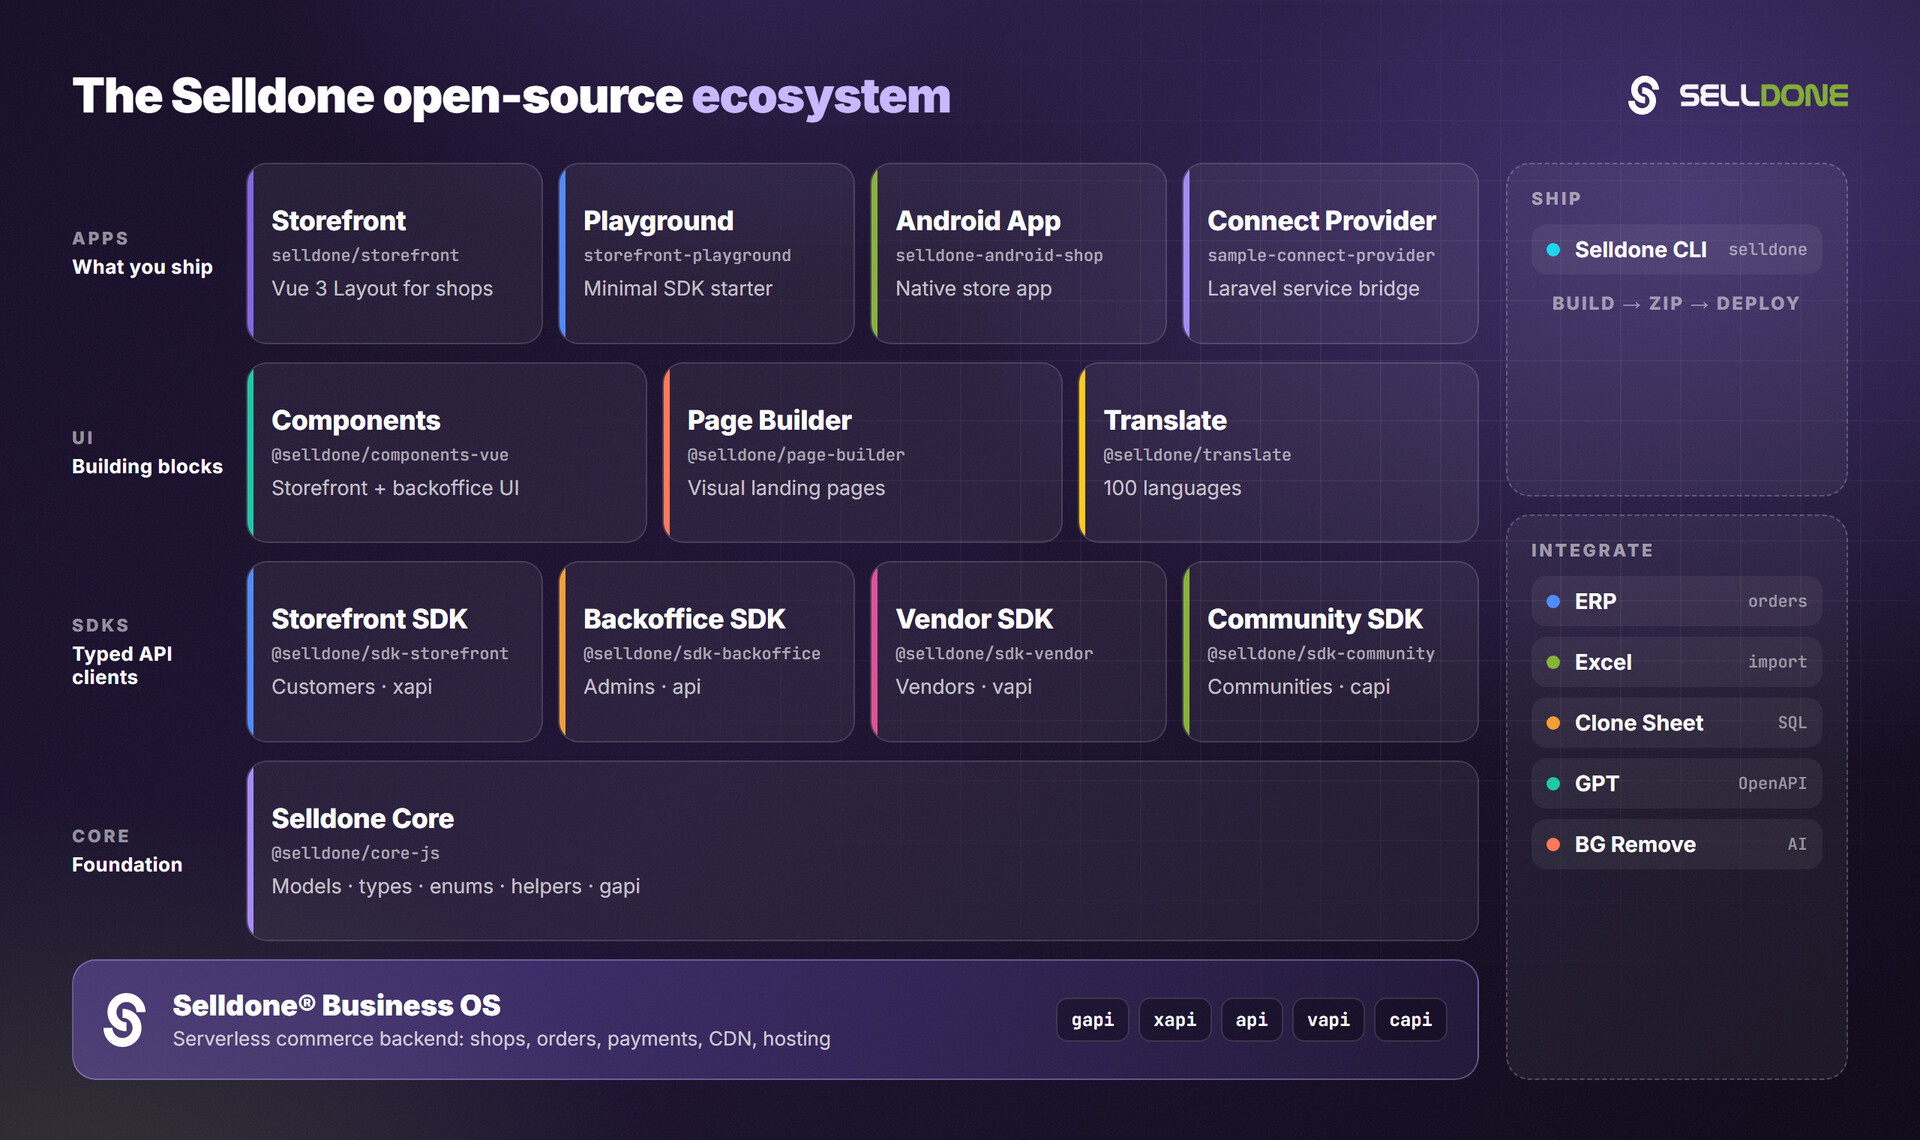This screenshot has width=1920, height=1140.
Task: Select the Selldone CLI row
Action: [1677, 250]
